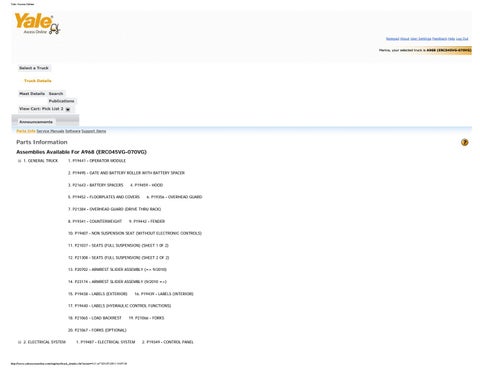Open the User Settings link
This screenshot has width=480, height=371.
pos(421,39)
